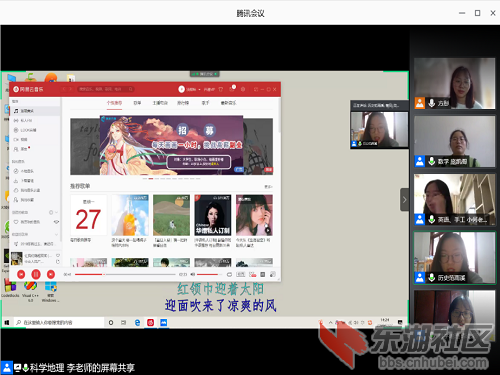Open the settings gear in the music app header
500x375 pixels.
pos(243,89)
